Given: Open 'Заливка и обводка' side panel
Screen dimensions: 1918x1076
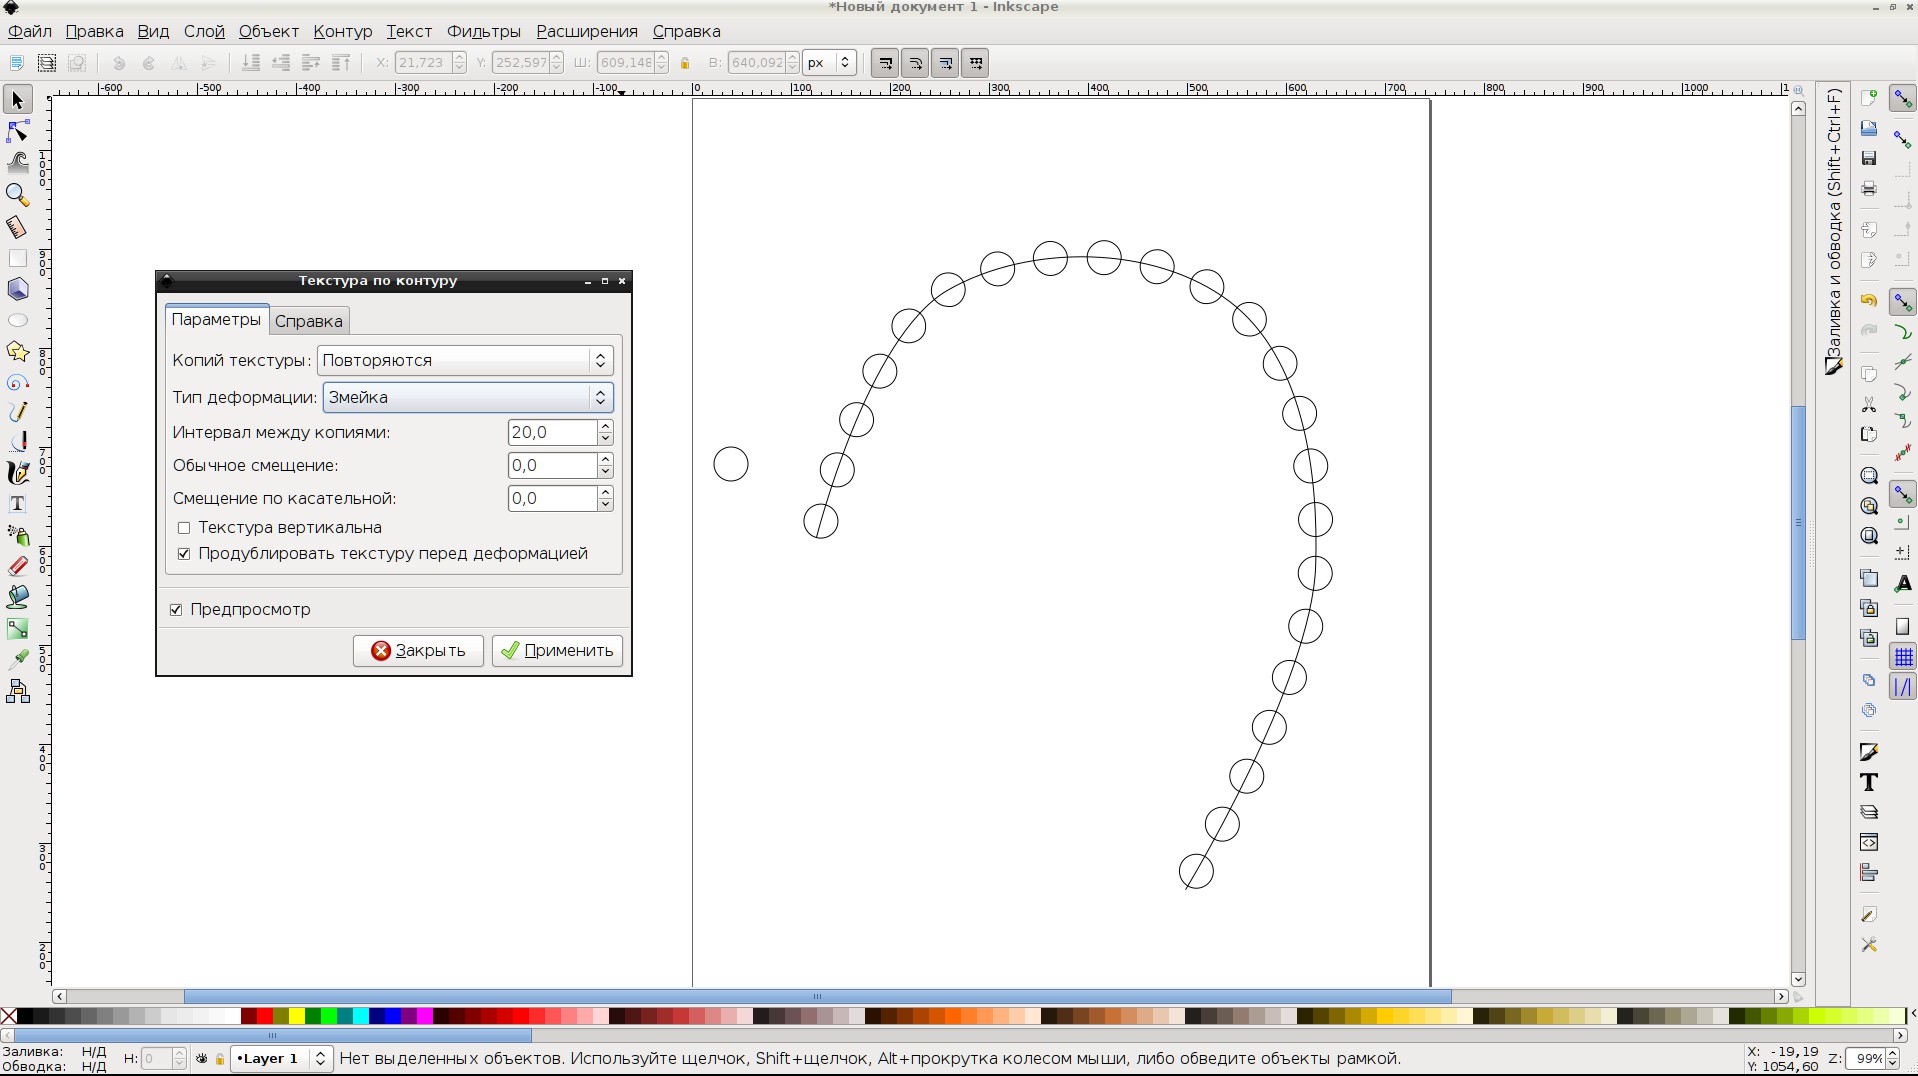Looking at the screenshot, I should (x=1833, y=232).
